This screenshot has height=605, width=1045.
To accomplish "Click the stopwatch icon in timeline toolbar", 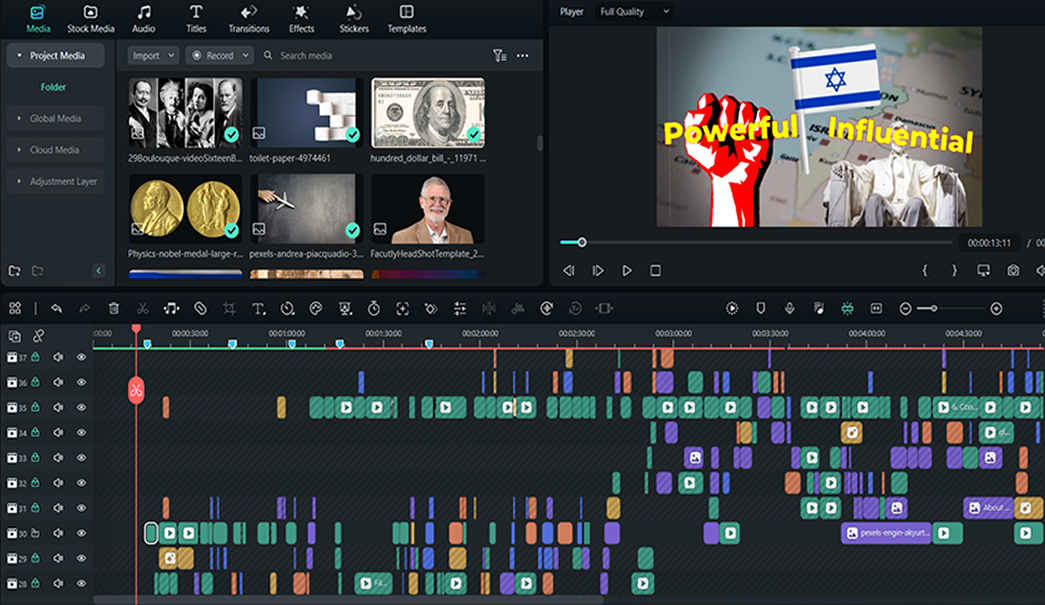I will 374,309.
